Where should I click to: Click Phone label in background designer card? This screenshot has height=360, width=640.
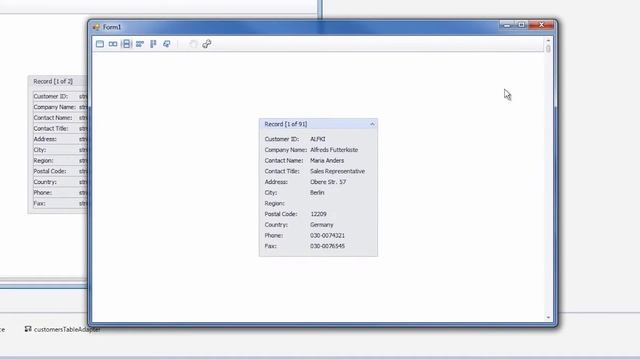[x=43, y=193]
